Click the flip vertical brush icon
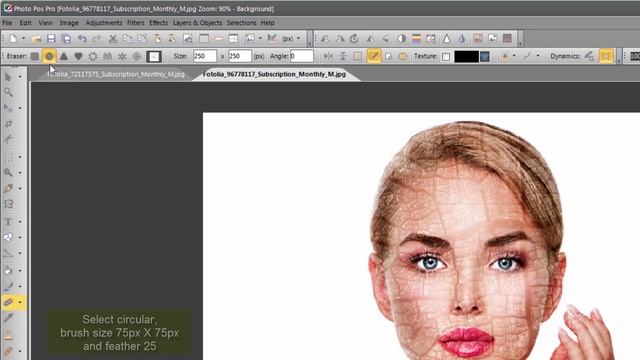This screenshot has height=360, width=640. point(343,56)
